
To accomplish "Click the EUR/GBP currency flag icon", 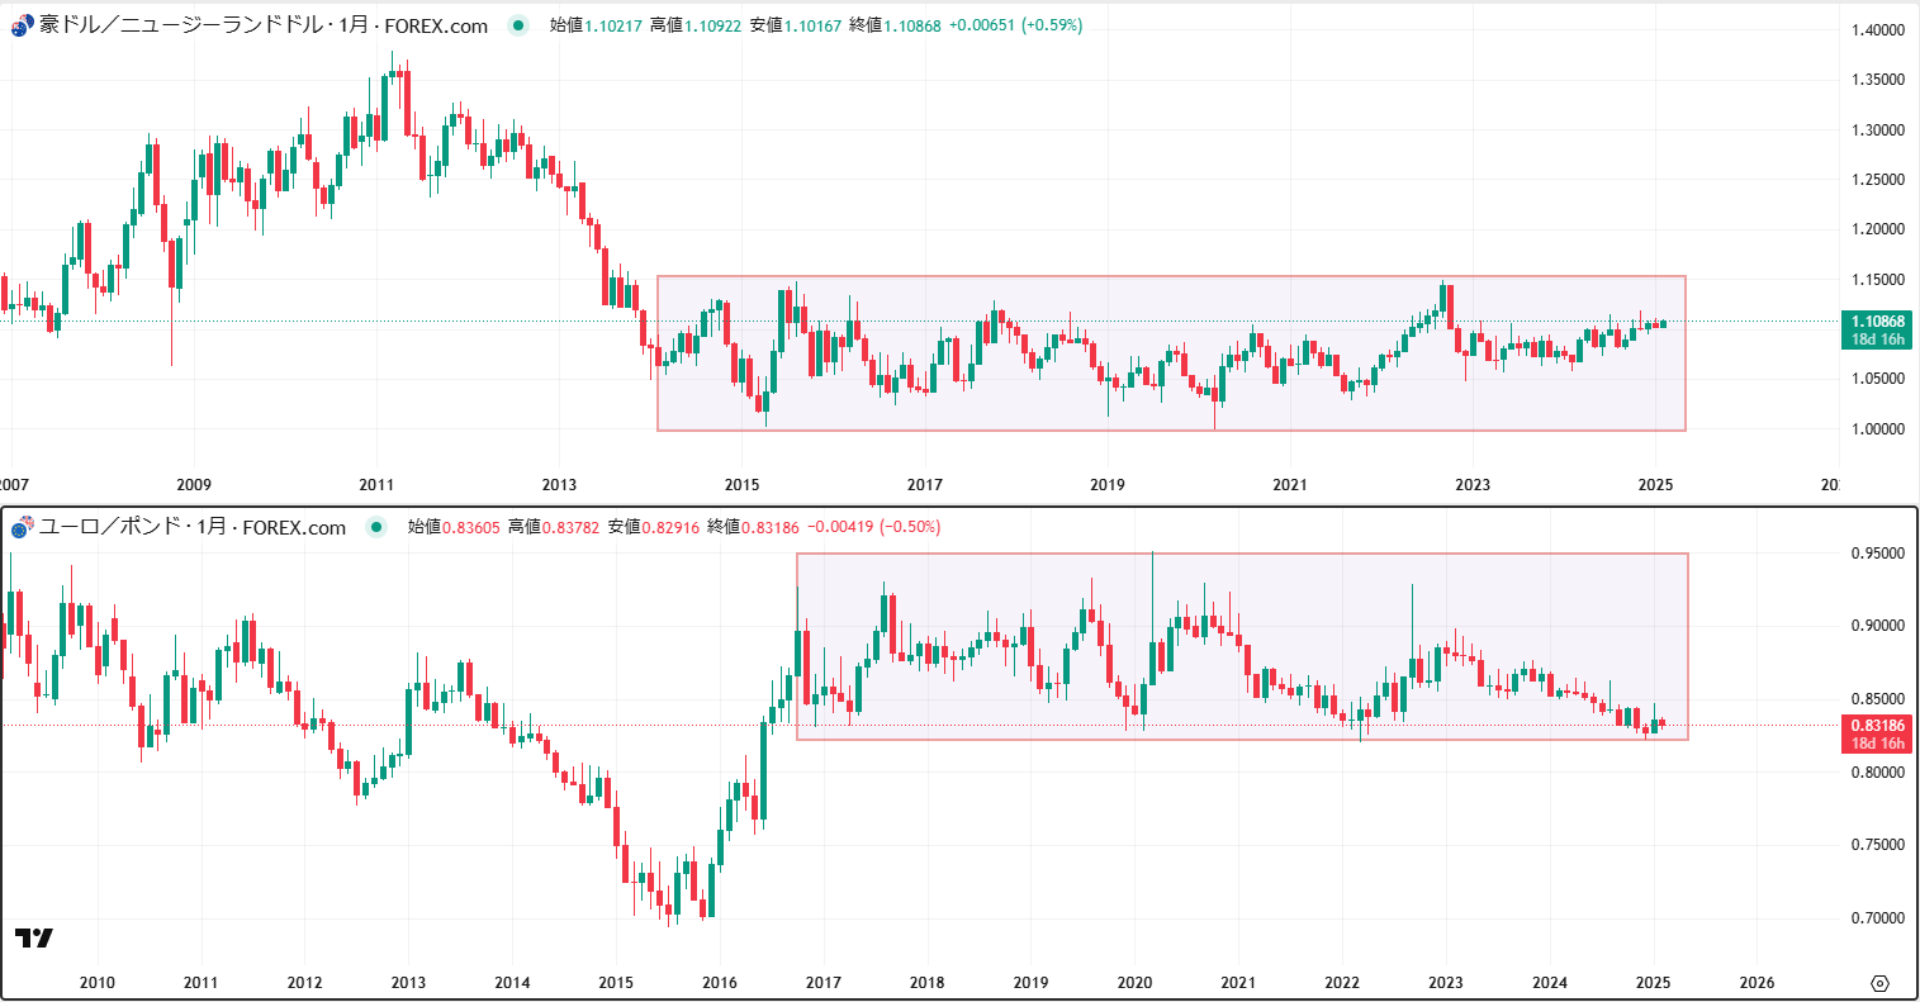I will point(22,527).
